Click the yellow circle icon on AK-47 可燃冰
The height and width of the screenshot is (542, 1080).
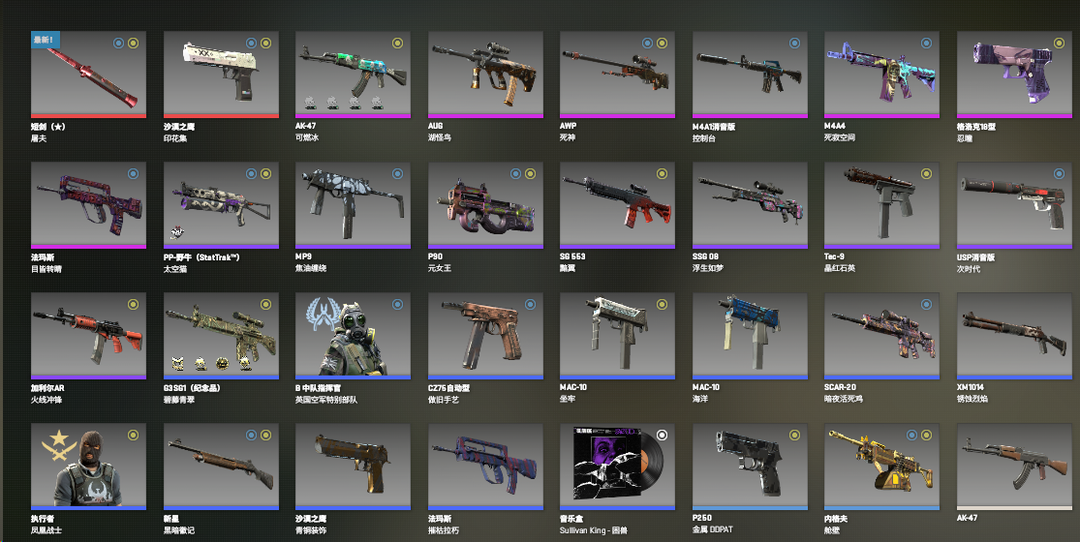(x=397, y=43)
